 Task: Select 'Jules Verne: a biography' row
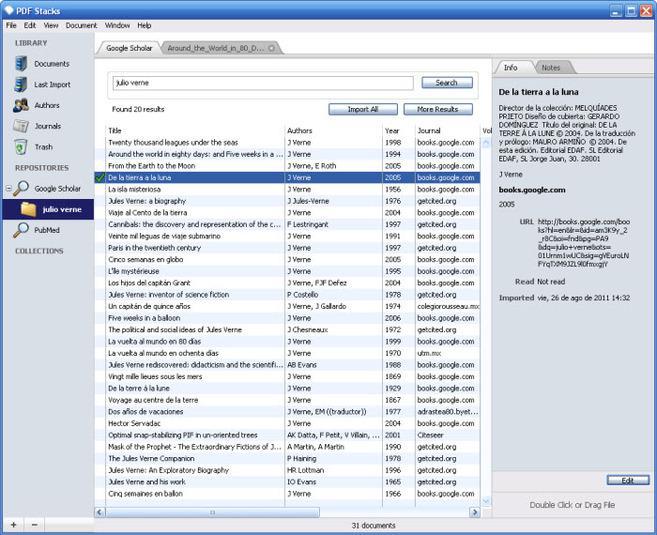[x=287, y=201]
